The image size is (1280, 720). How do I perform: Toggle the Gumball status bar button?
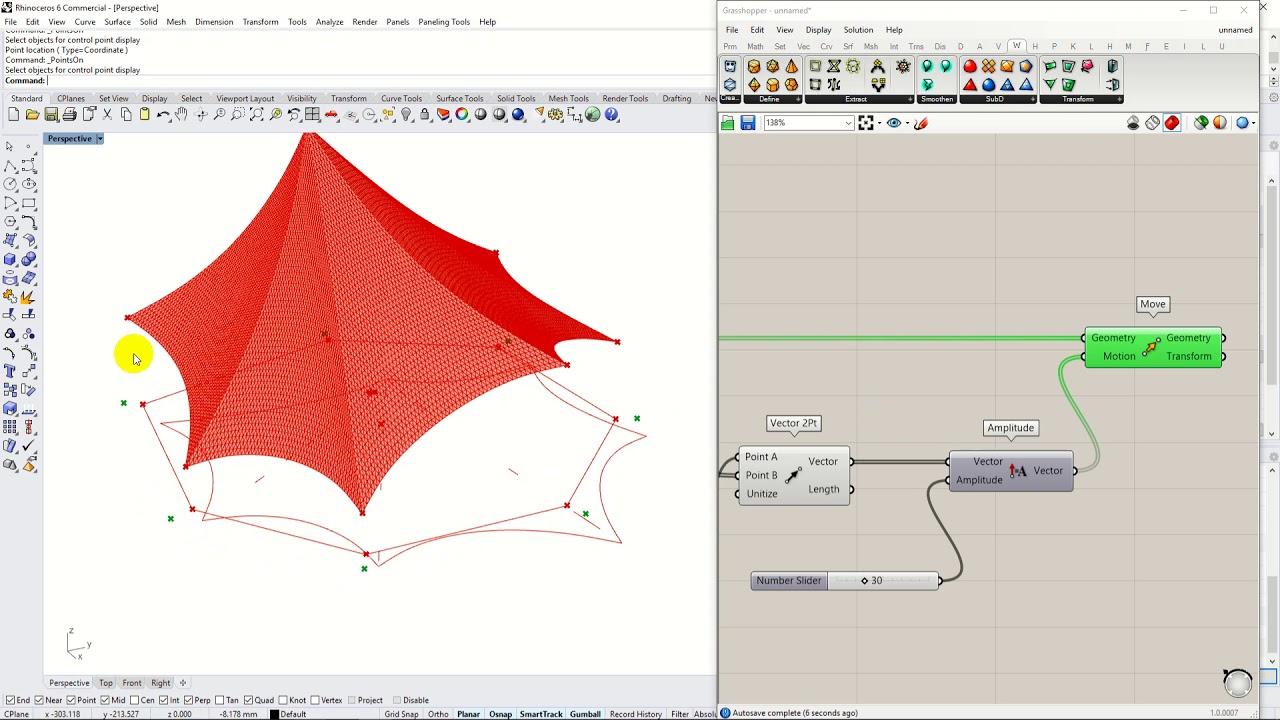[x=585, y=714]
